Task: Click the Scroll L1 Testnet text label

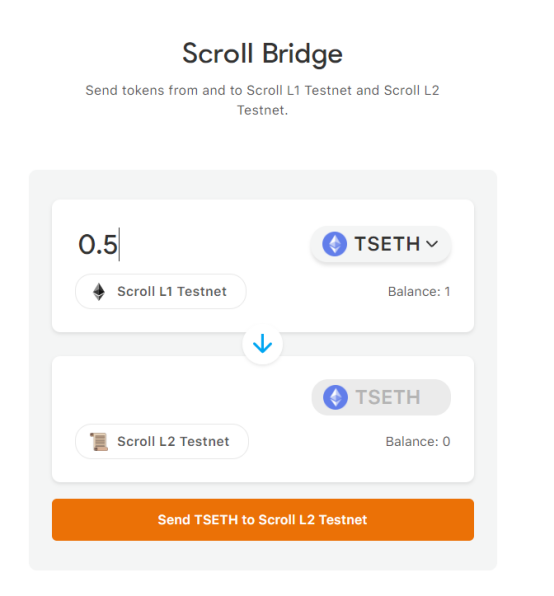Action: tap(172, 292)
